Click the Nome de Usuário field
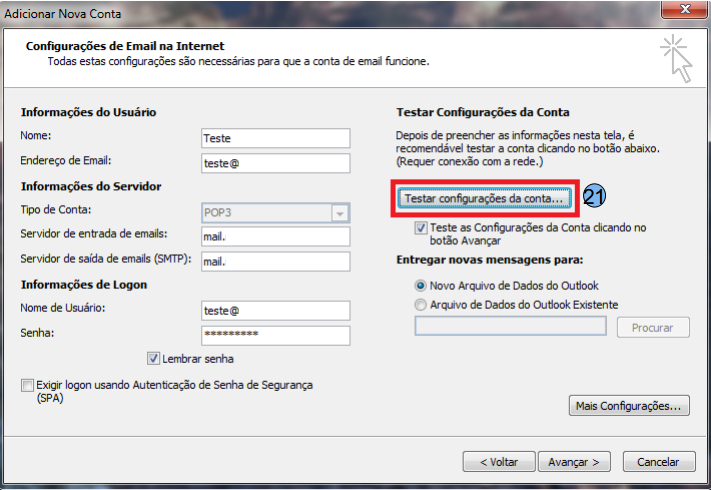 274,310
